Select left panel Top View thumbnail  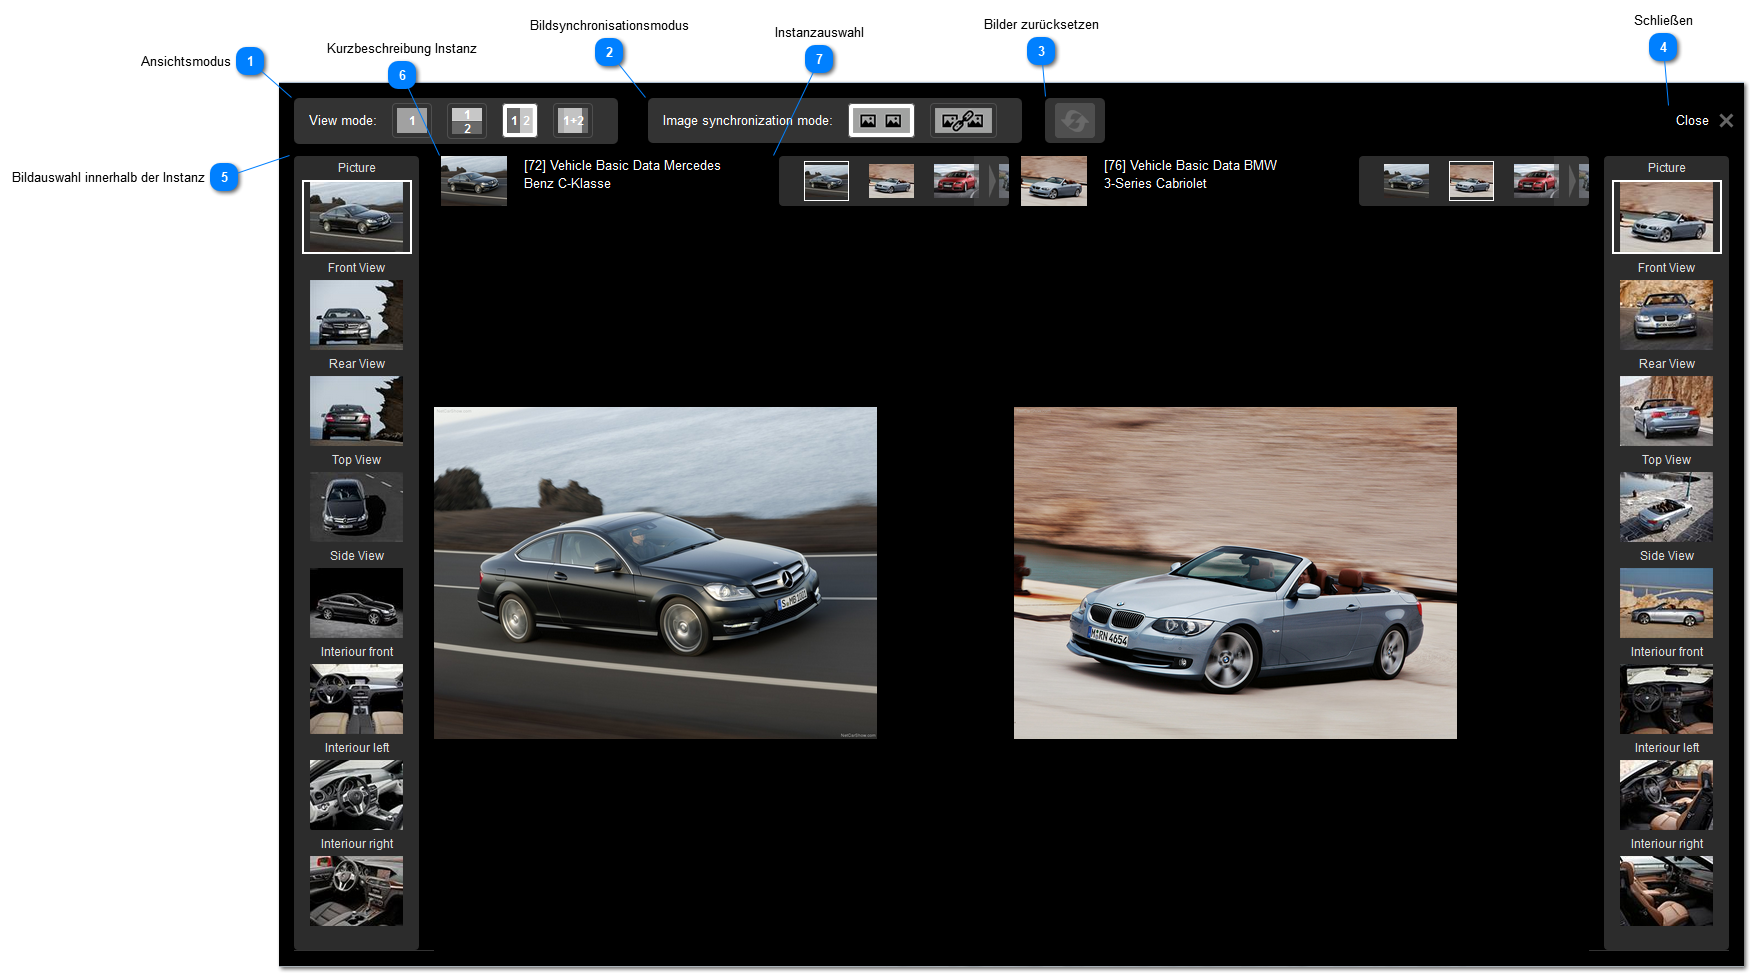point(357,507)
